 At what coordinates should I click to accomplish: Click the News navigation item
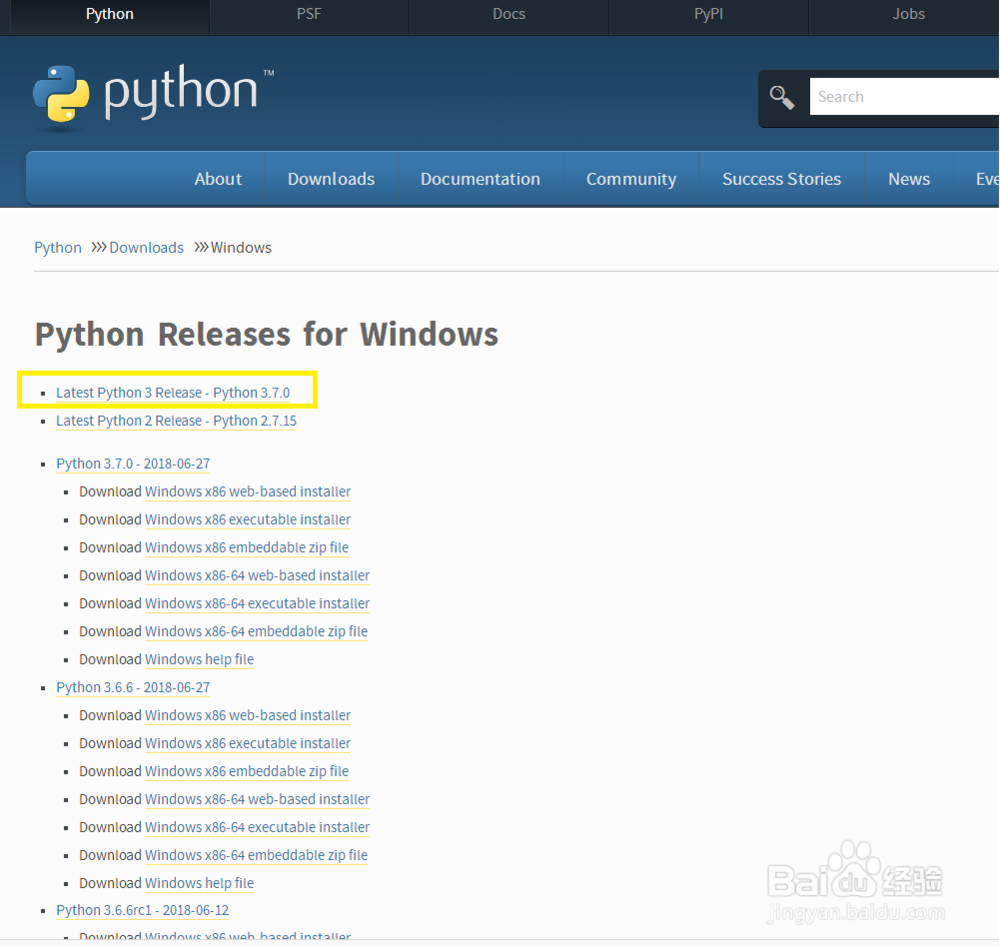[x=909, y=179]
